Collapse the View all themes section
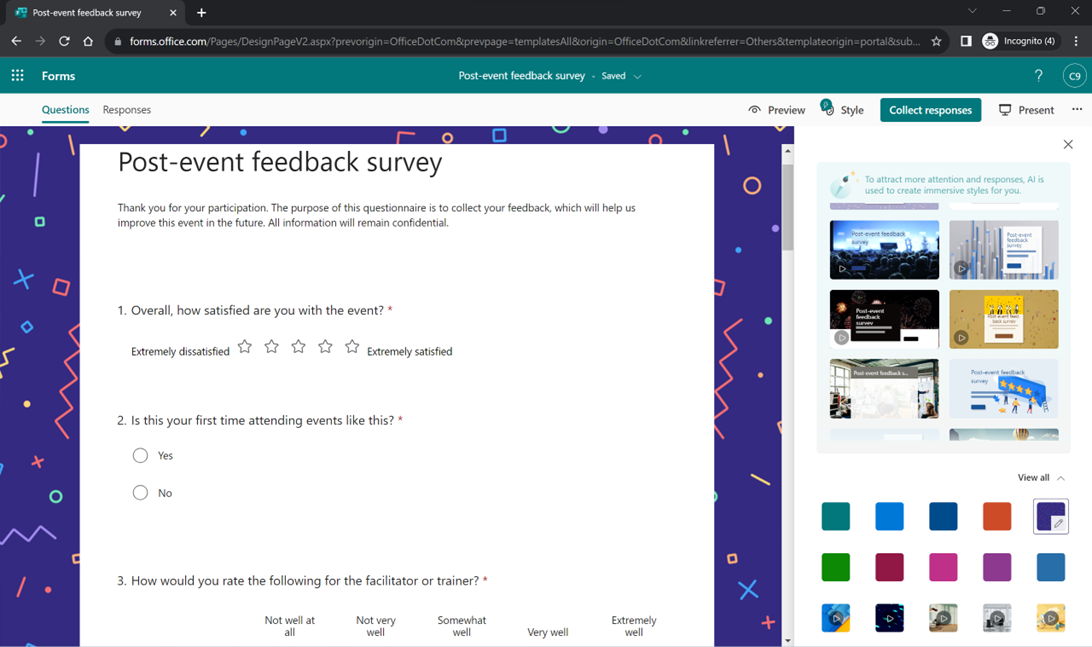The width and height of the screenshot is (1092, 647). pos(1062,478)
